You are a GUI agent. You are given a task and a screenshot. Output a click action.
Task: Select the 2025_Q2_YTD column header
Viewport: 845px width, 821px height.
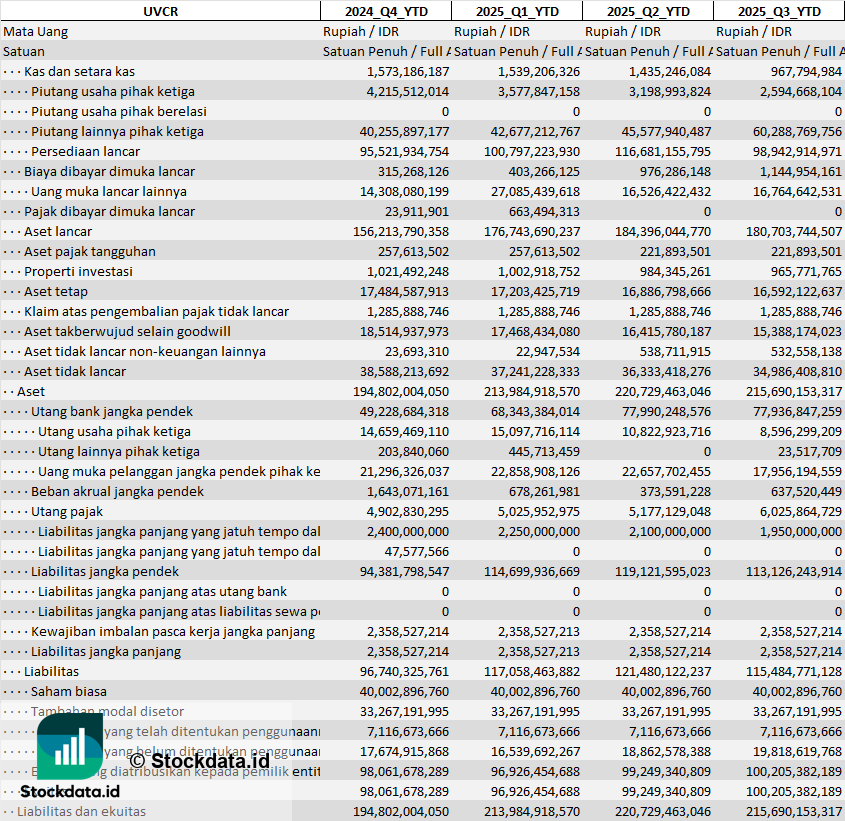coord(647,11)
